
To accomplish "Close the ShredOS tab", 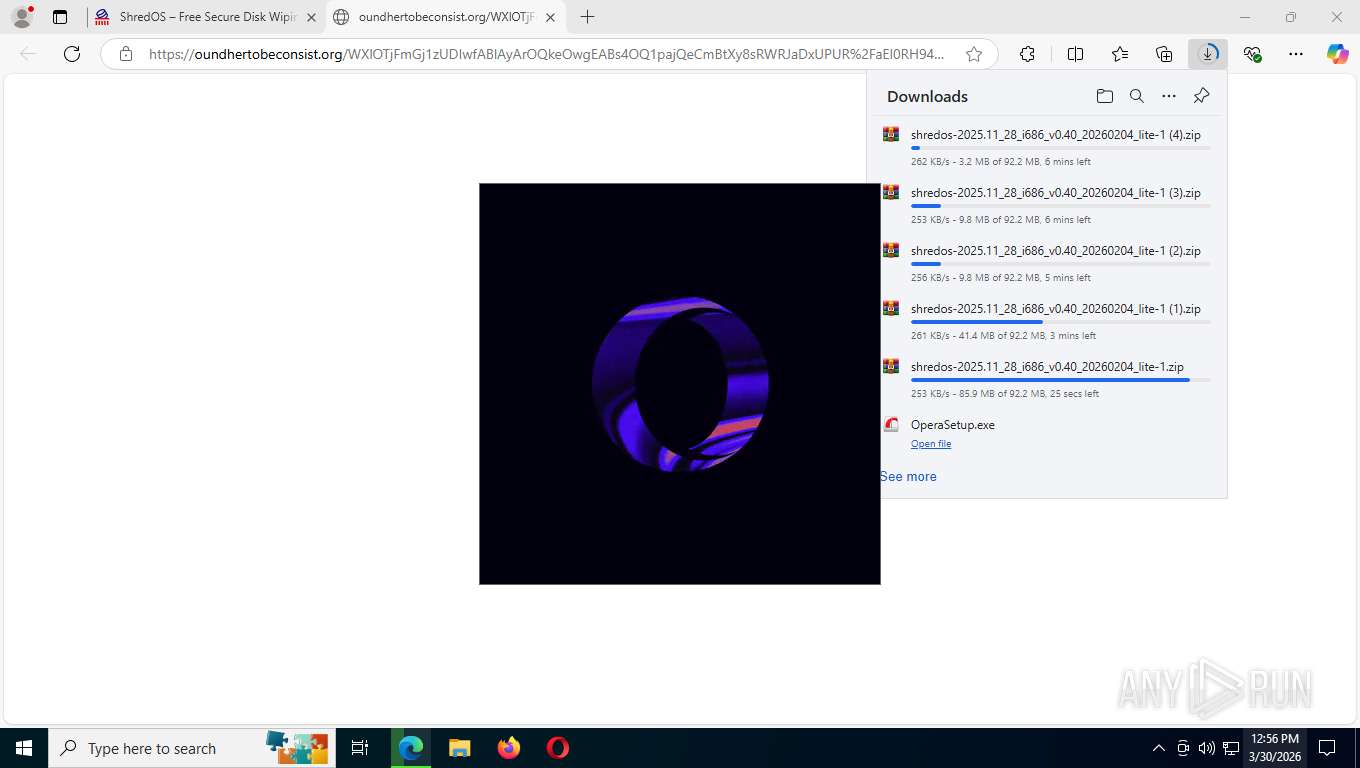I will point(311,17).
